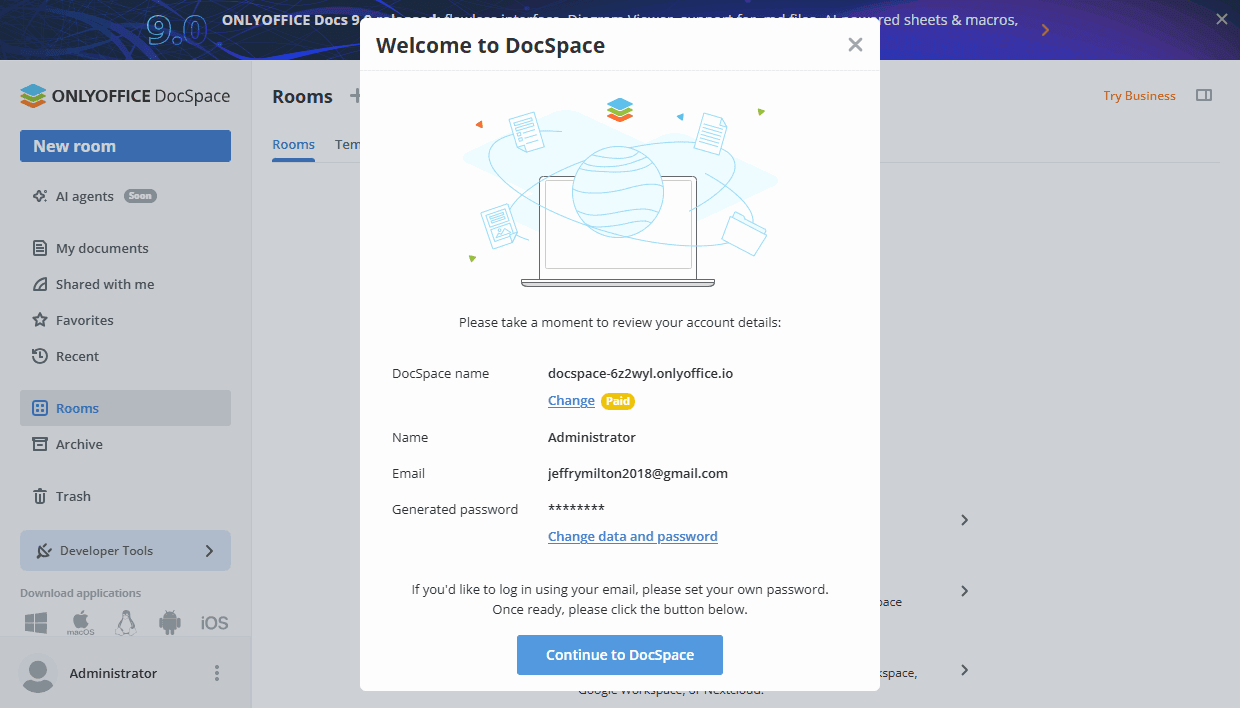Image resolution: width=1240 pixels, height=708 pixels.
Task: Open Change data and password
Action: click(632, 536)
